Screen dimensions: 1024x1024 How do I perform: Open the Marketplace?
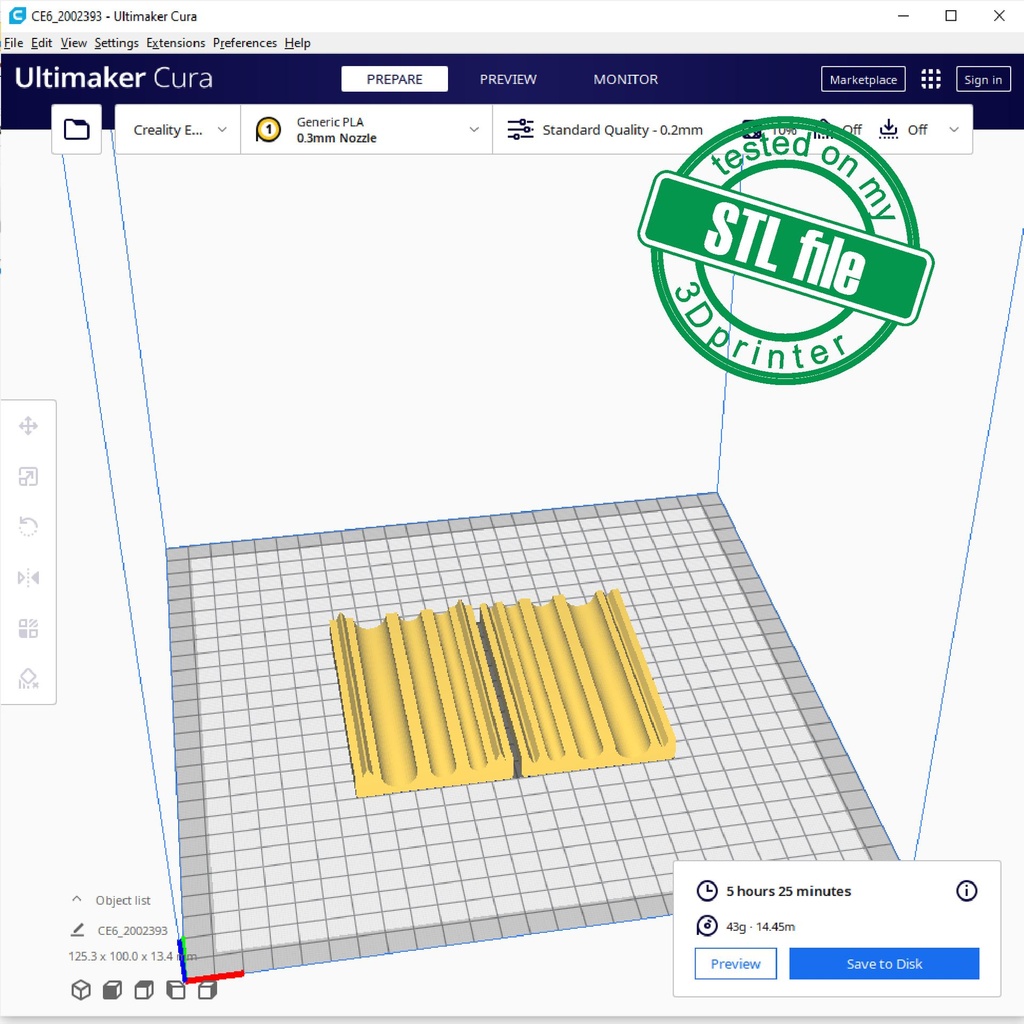tap(863, 80)
